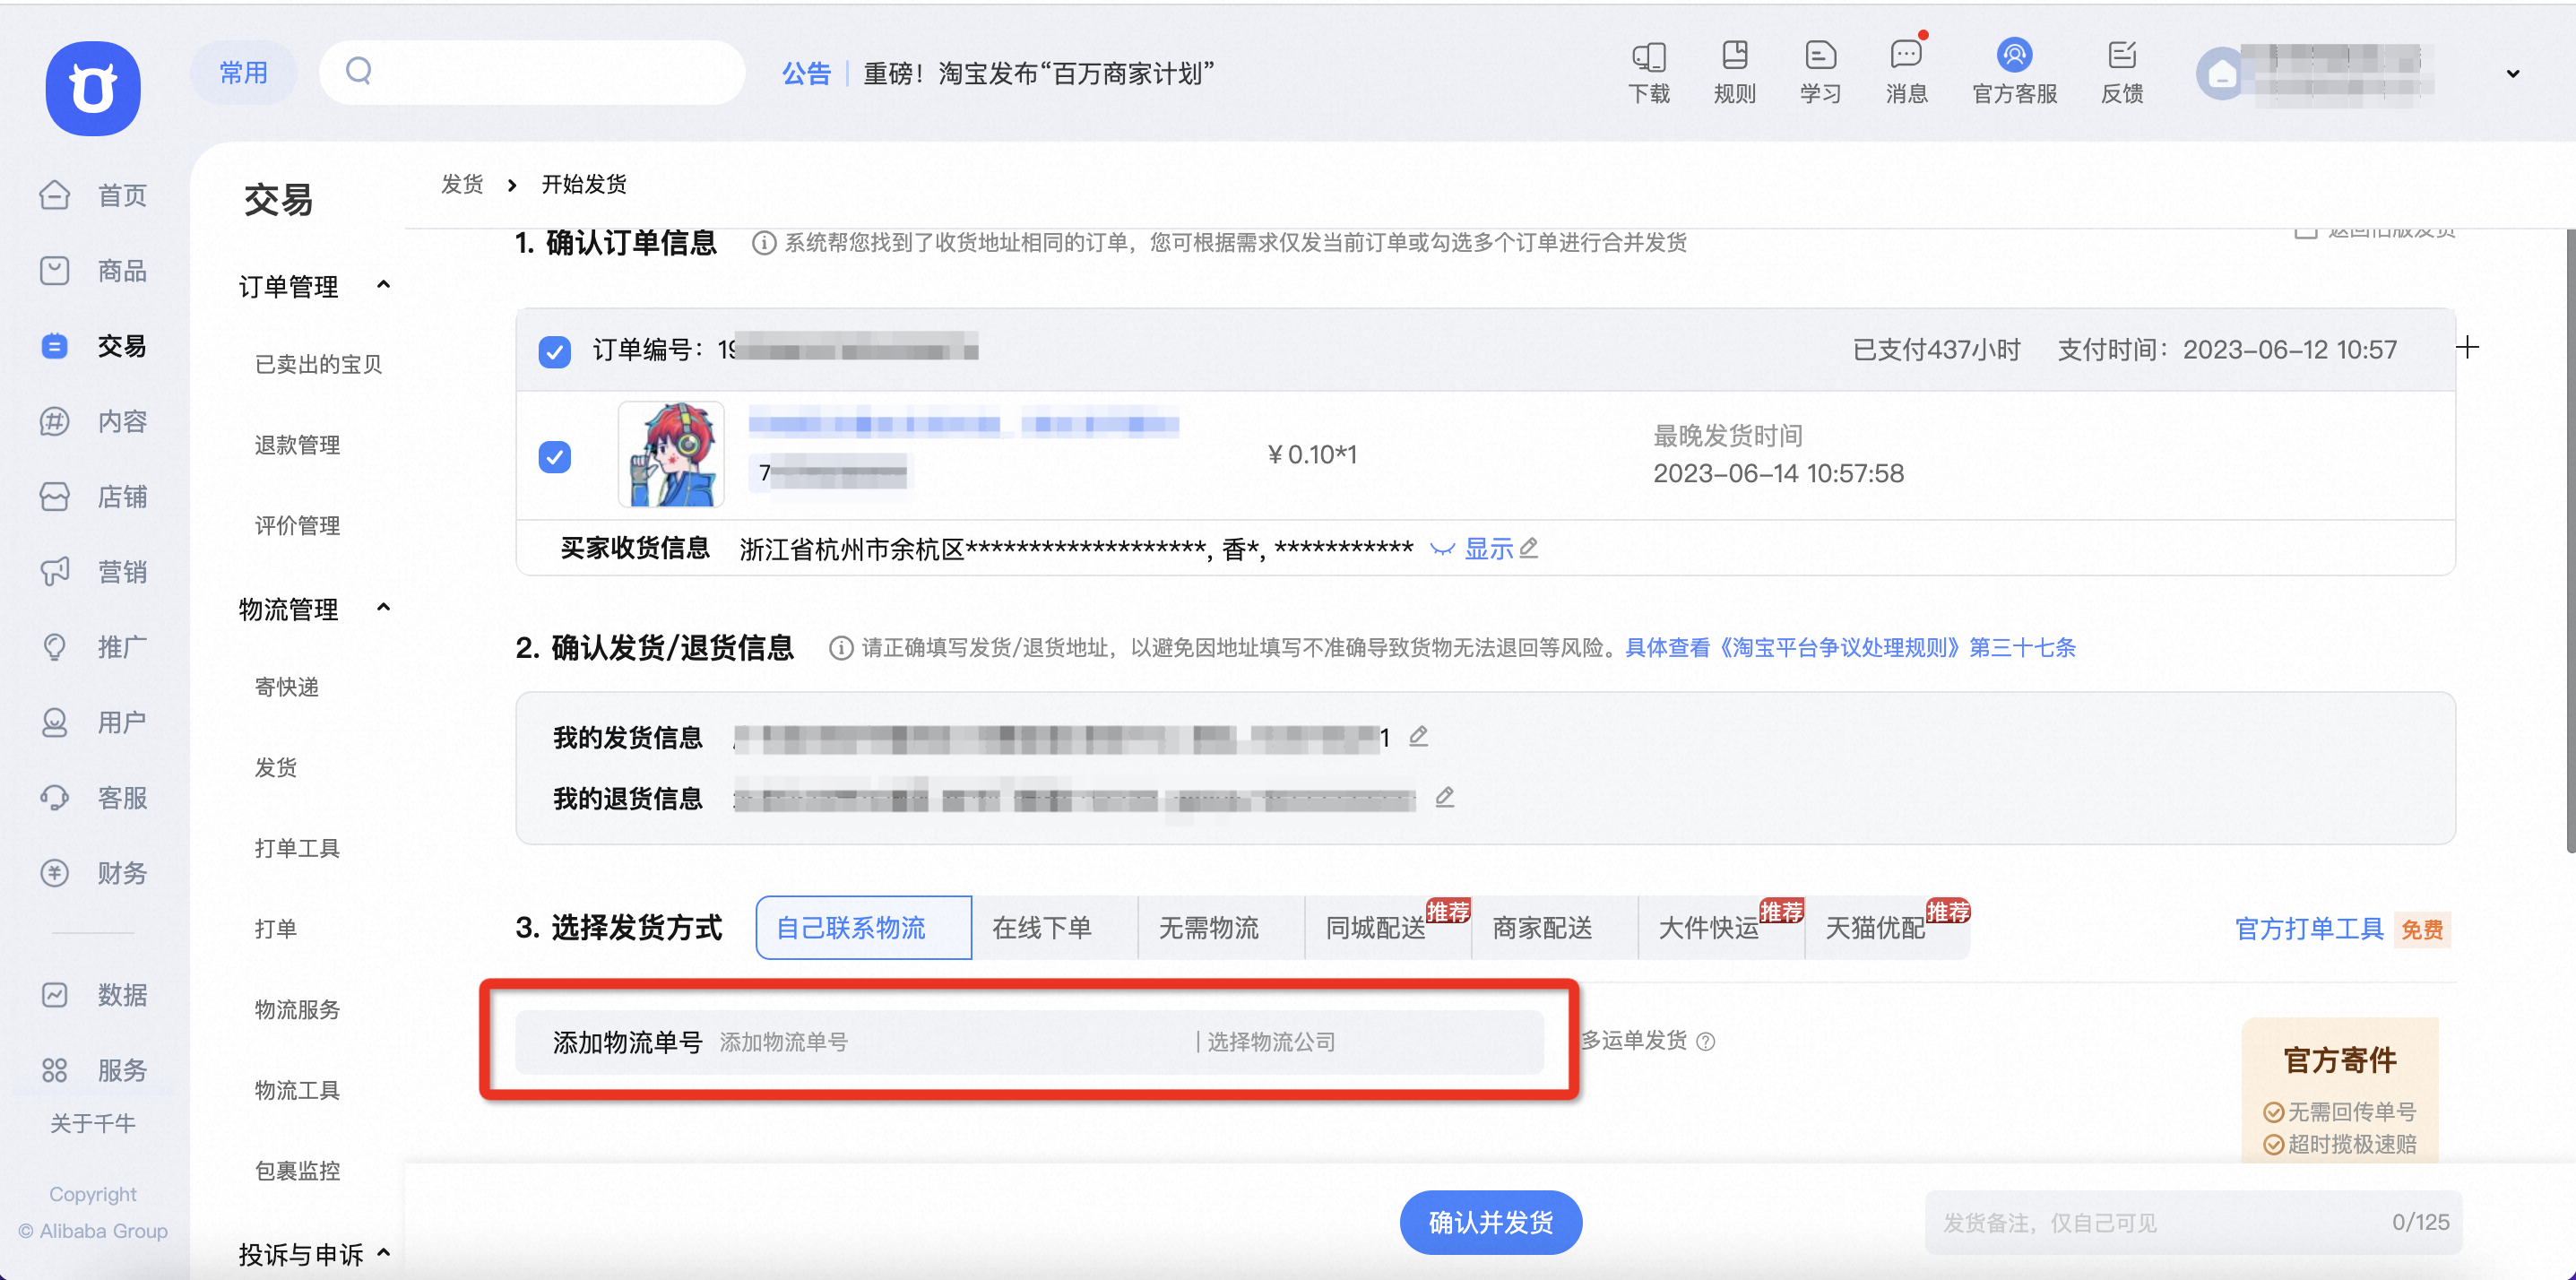Open the 反馈 feedback icon
Screen dimensions: 2576x1280
(x=2122, y=56)
